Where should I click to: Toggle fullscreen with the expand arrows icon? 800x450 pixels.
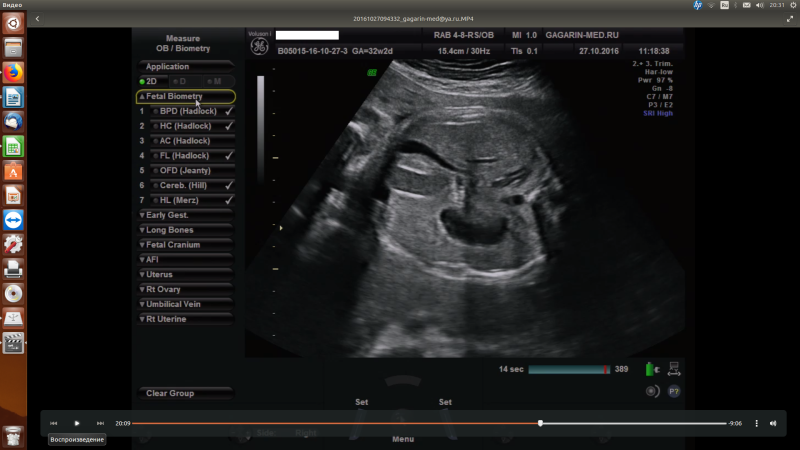(790, 19)
